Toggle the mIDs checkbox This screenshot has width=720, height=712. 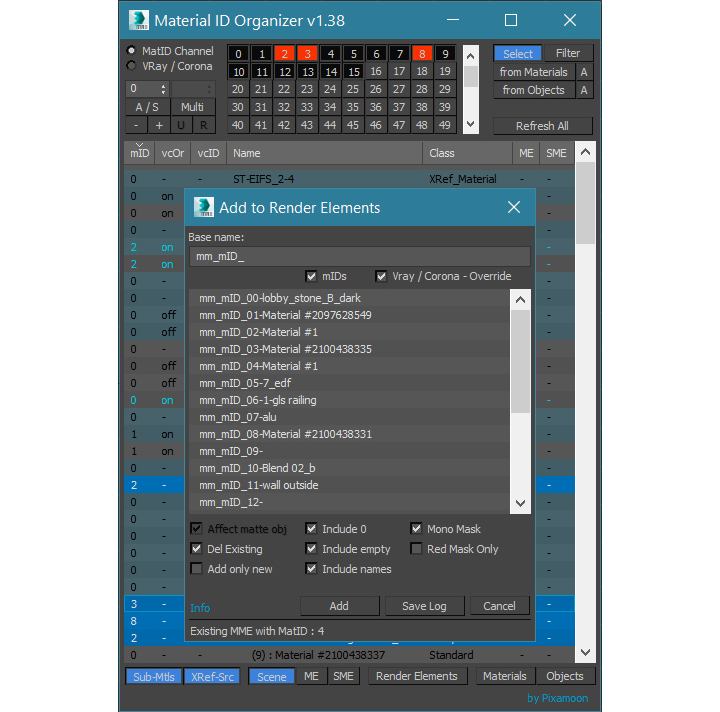coord(311,276)
